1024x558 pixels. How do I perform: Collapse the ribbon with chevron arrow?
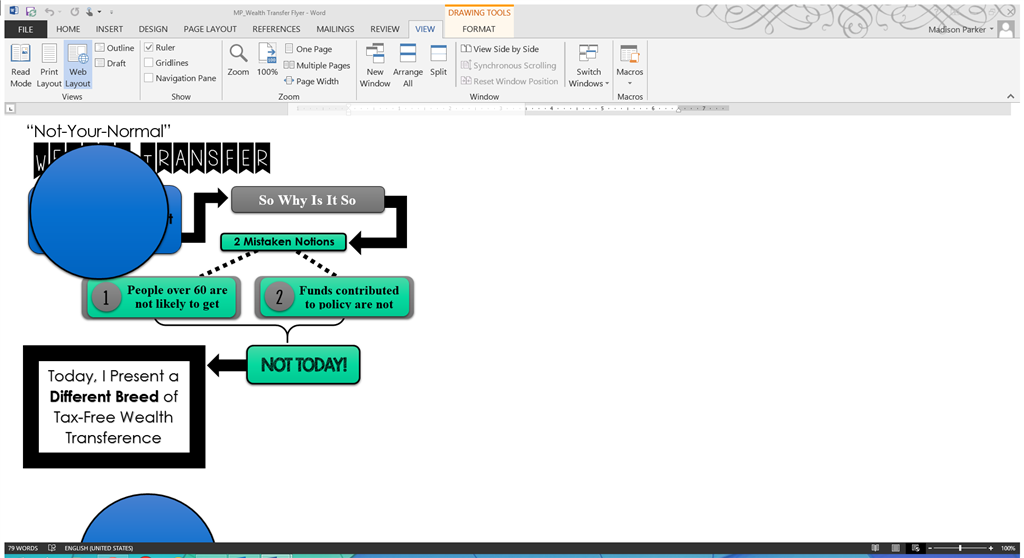pyautogui.click(x=1010, y=96)
